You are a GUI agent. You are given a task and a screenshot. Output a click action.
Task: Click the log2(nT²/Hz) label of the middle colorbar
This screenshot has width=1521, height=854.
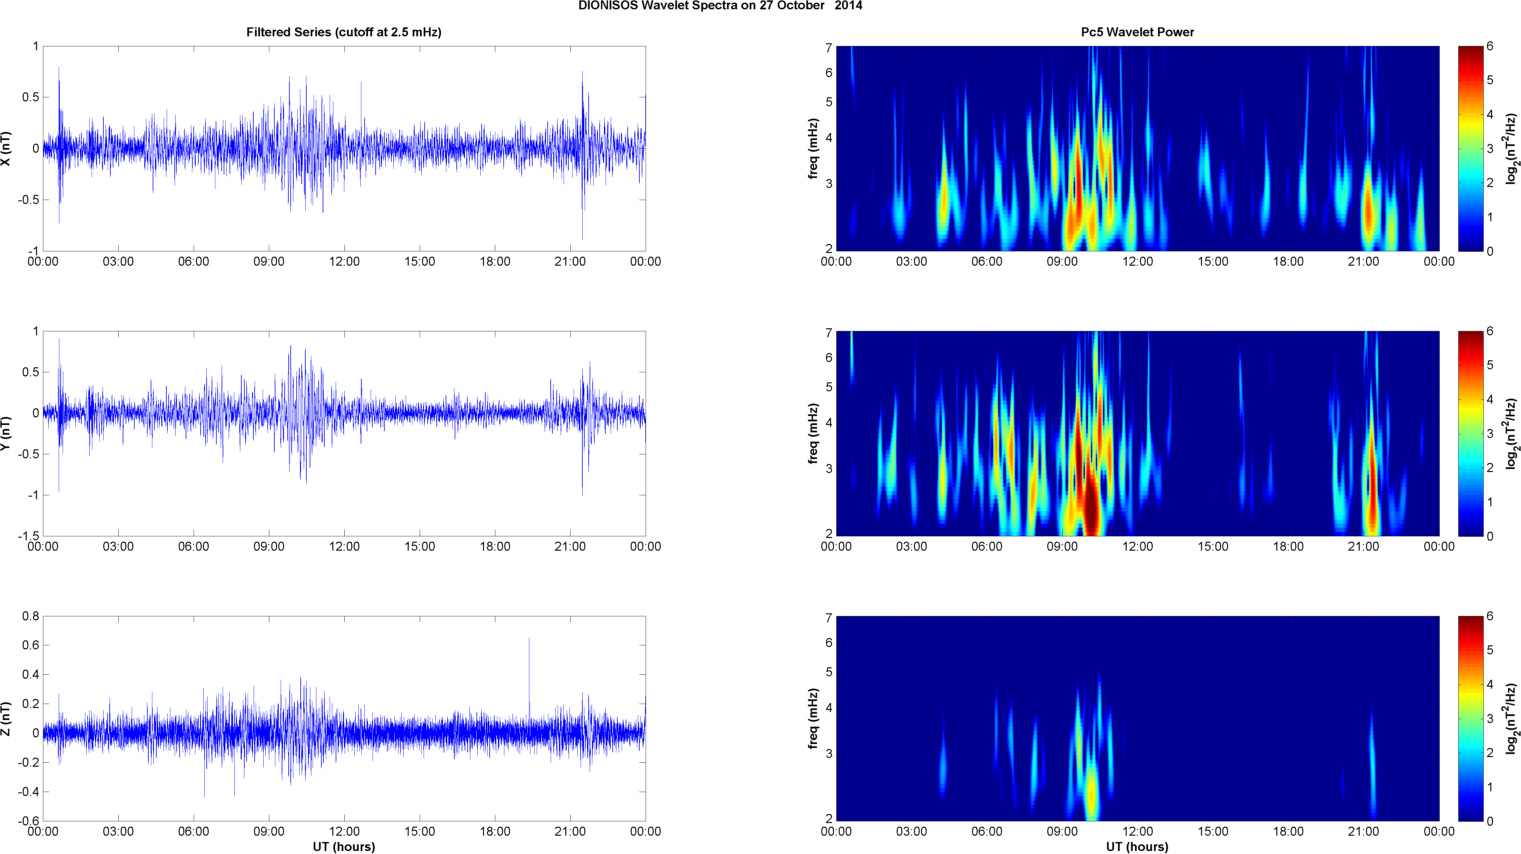coord(1513,433)
